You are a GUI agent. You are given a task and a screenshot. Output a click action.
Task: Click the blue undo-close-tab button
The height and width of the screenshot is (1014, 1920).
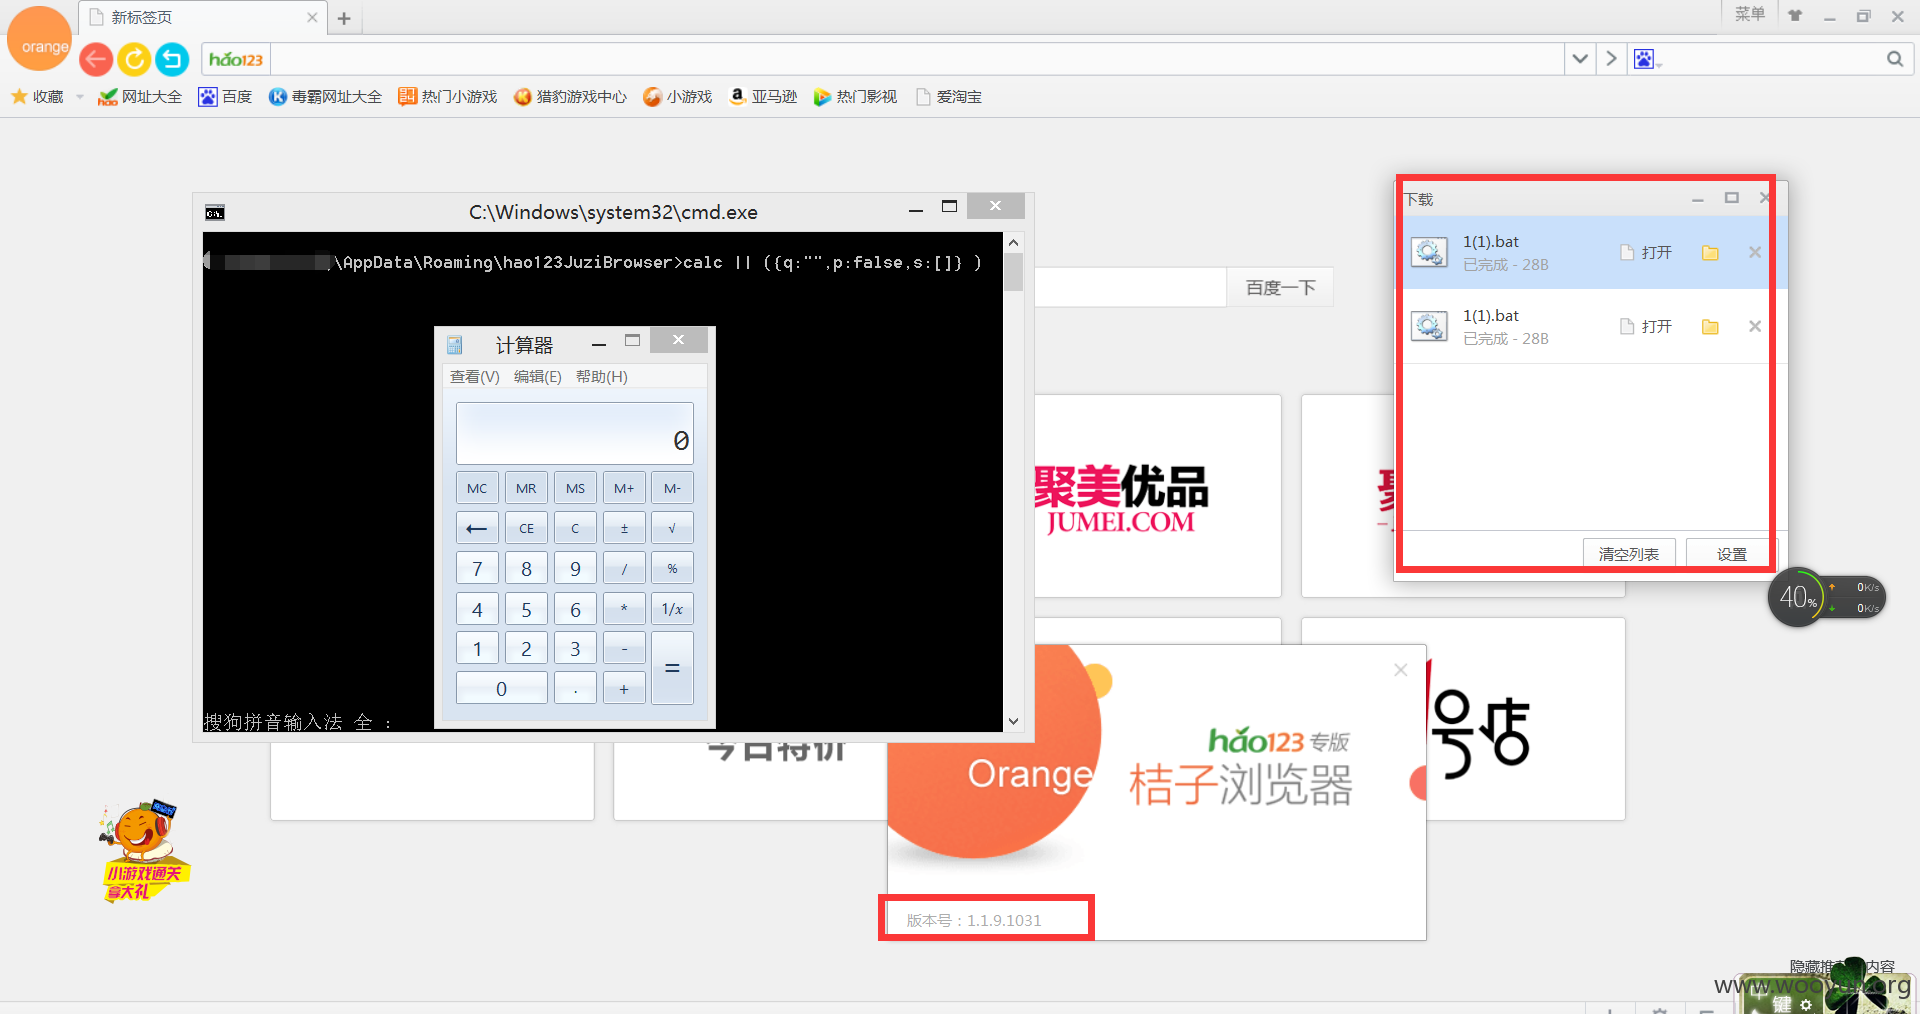(172, 60)
